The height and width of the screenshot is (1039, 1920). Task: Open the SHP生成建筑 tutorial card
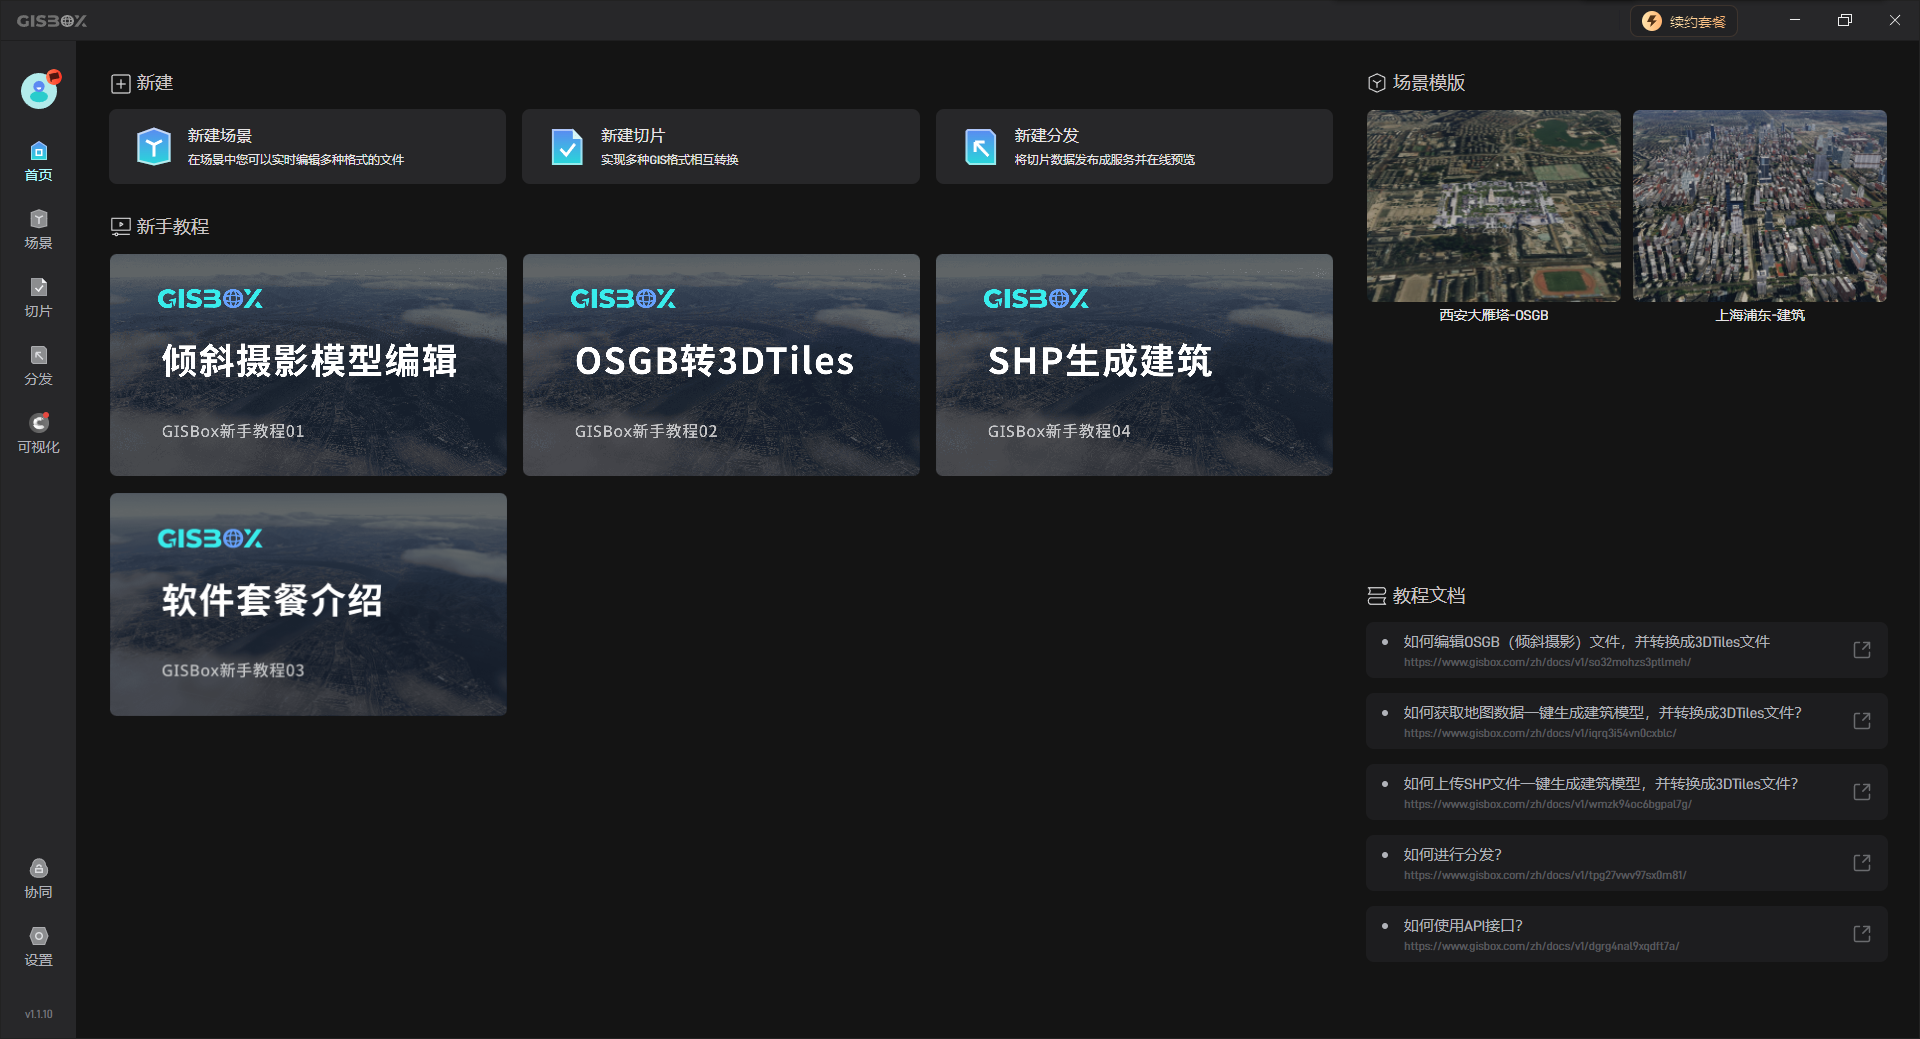point(1134,365)
